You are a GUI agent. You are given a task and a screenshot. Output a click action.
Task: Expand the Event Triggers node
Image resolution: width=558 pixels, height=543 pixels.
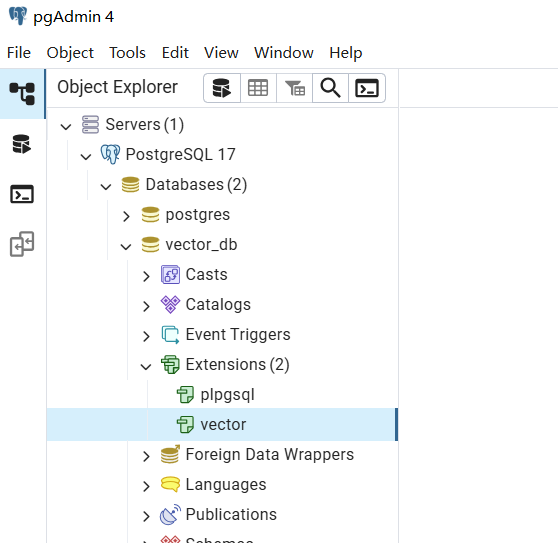pos(146,336)
